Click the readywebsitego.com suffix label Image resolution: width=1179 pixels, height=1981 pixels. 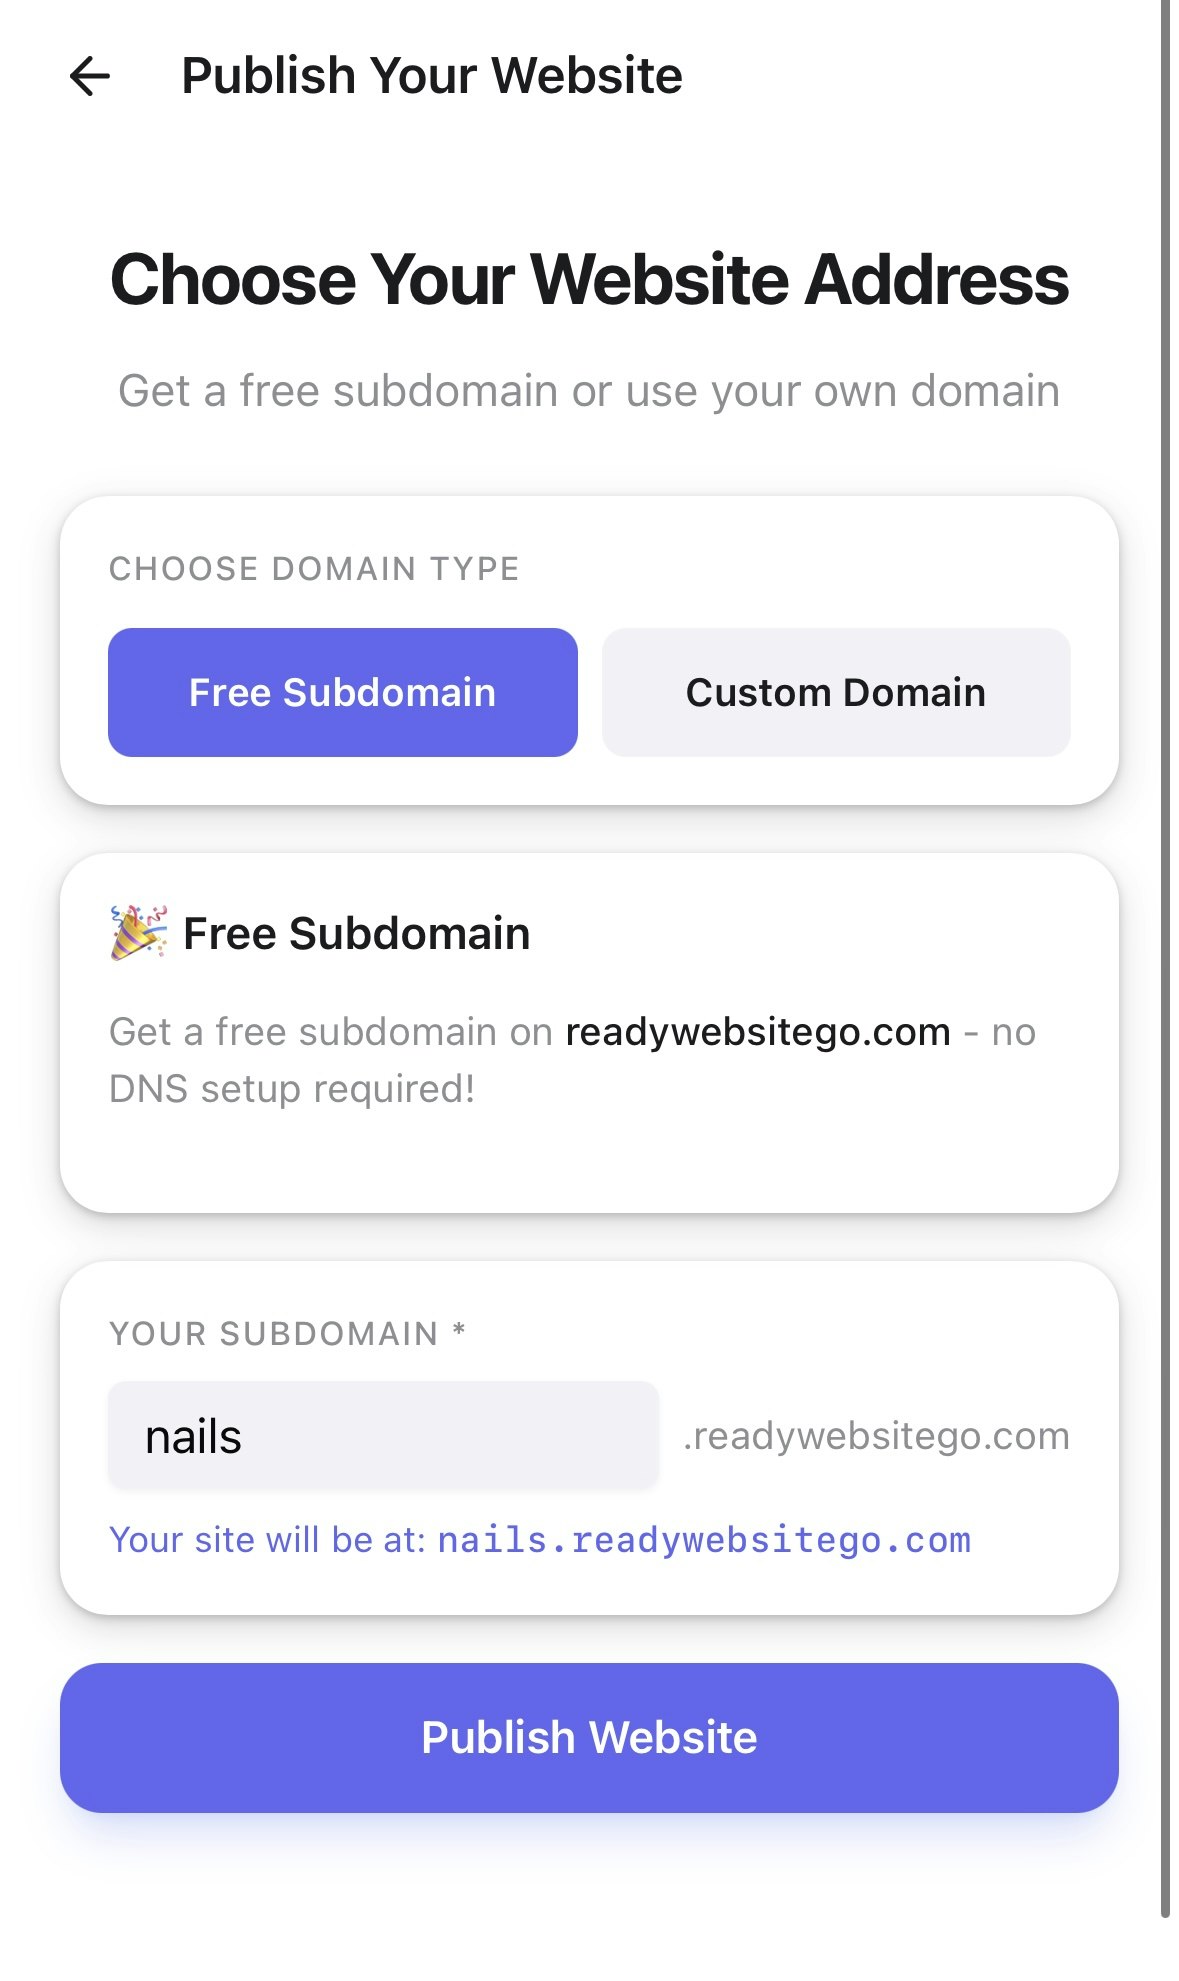pos(876,1435)
